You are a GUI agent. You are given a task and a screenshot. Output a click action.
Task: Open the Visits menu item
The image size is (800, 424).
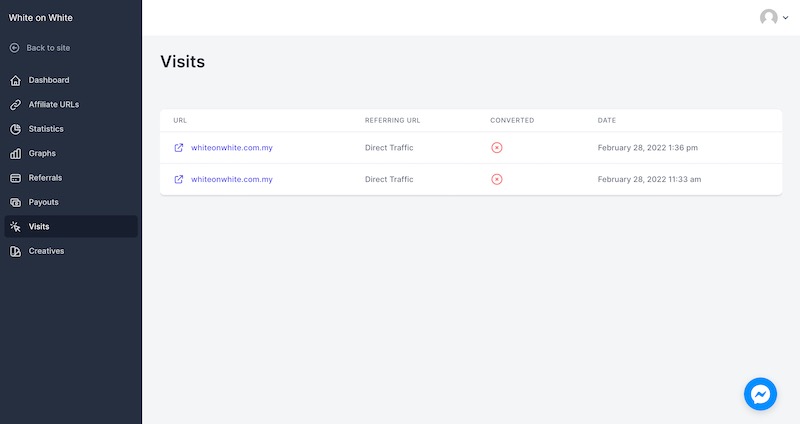pos(39,227)
